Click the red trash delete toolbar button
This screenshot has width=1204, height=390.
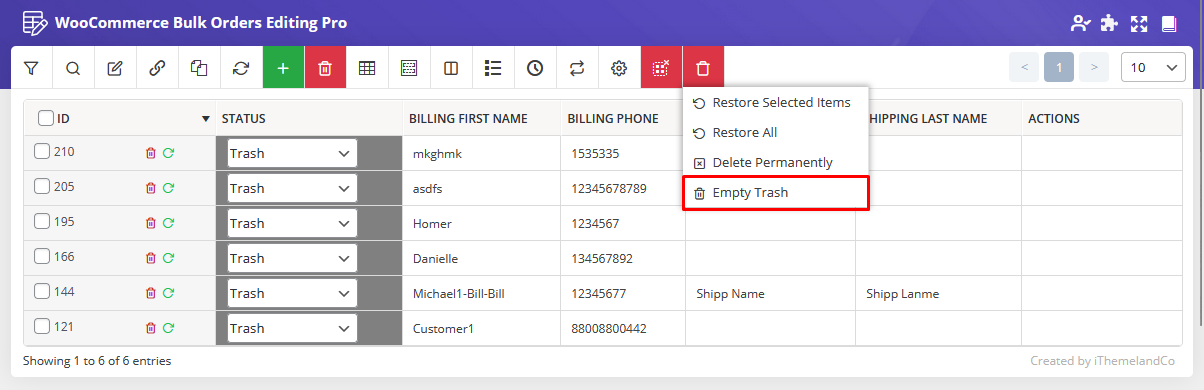[x=325, y=68]
